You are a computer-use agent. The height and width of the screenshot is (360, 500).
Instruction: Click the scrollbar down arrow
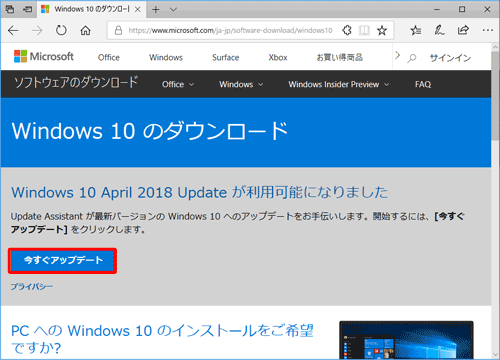coord(495,355)
